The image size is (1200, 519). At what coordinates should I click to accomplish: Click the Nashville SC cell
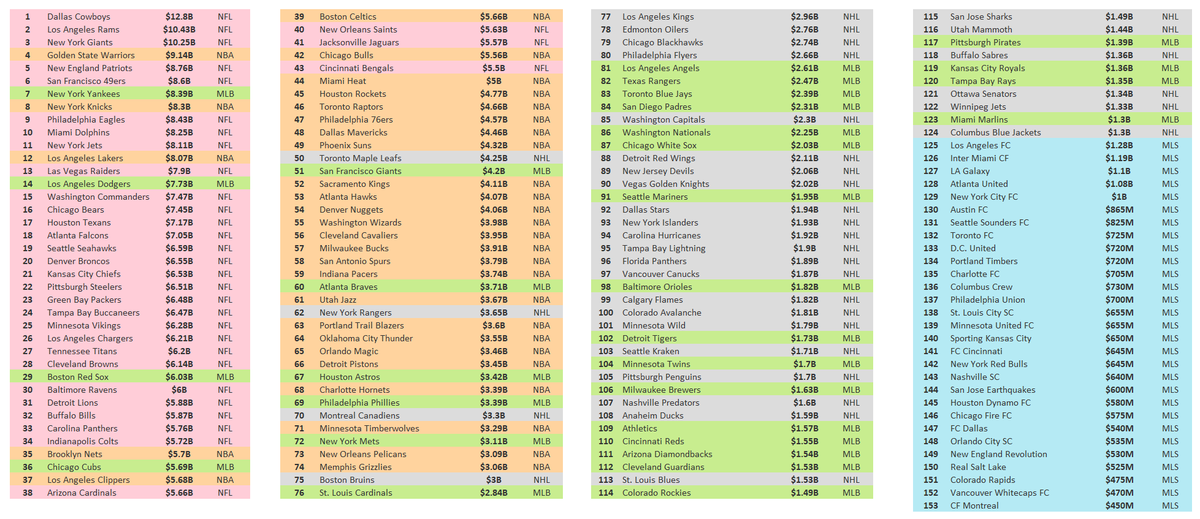[975, 376]
